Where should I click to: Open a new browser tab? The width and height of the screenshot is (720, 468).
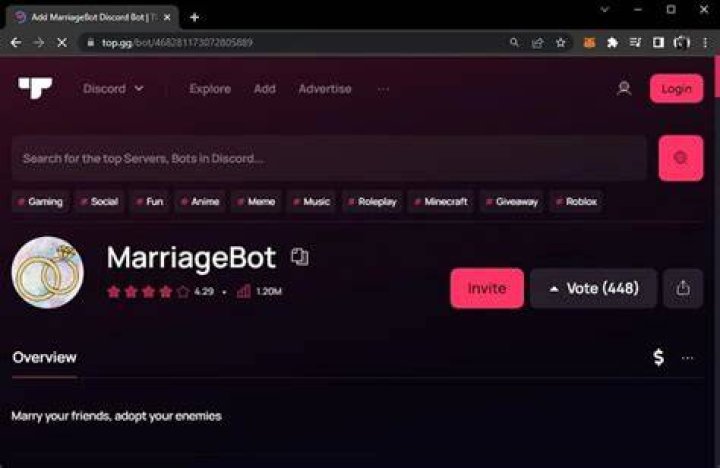[194, 17]
